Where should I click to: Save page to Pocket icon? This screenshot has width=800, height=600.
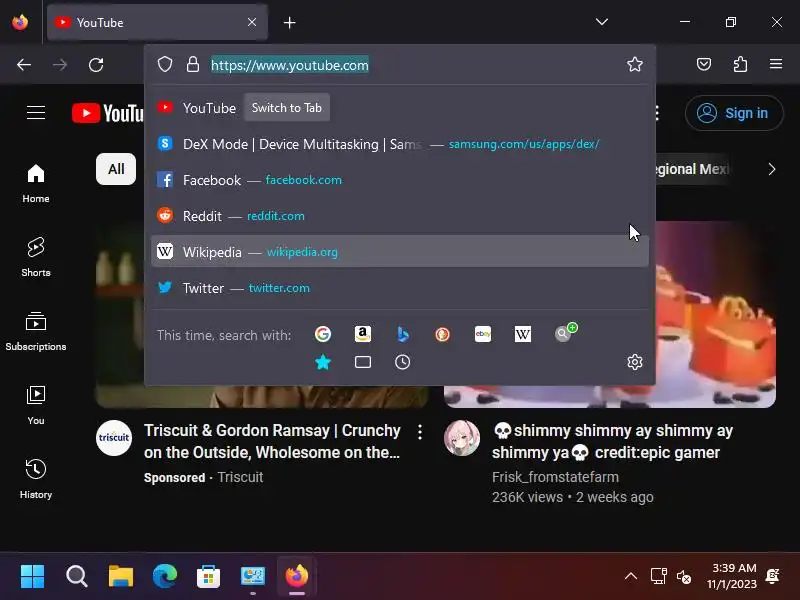click(704, 64)
